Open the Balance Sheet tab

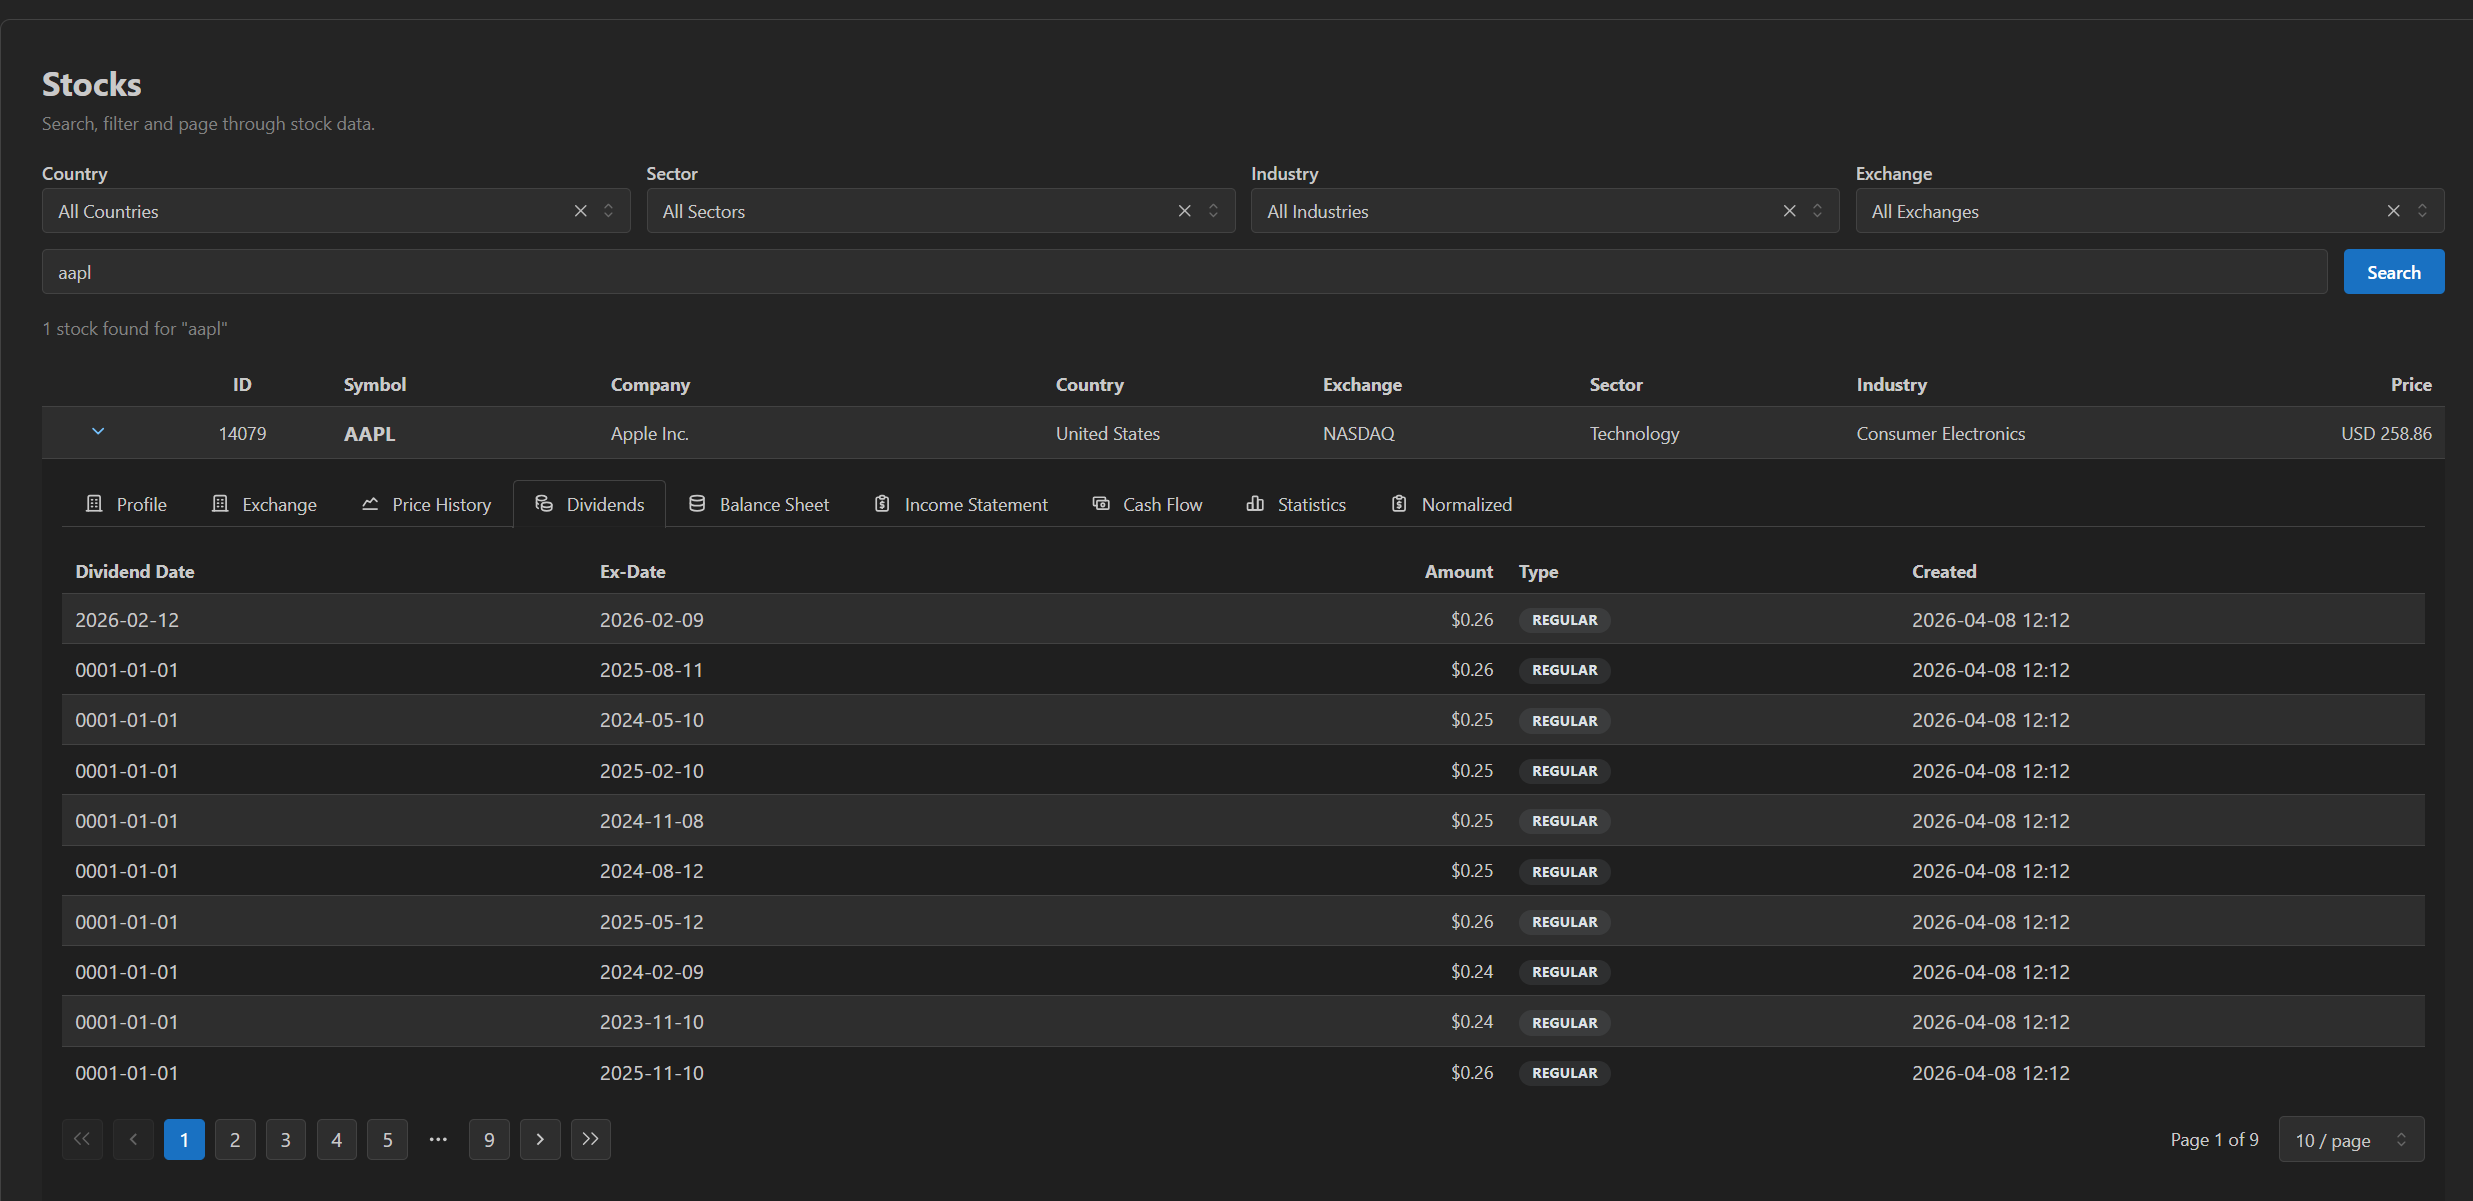click(759, 504)
